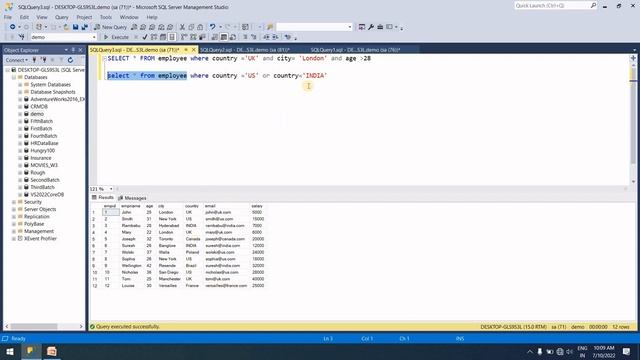The height and width of the screenshot is (360, 640).
Task: Expand the demo database node
Action: pos(20,114)
